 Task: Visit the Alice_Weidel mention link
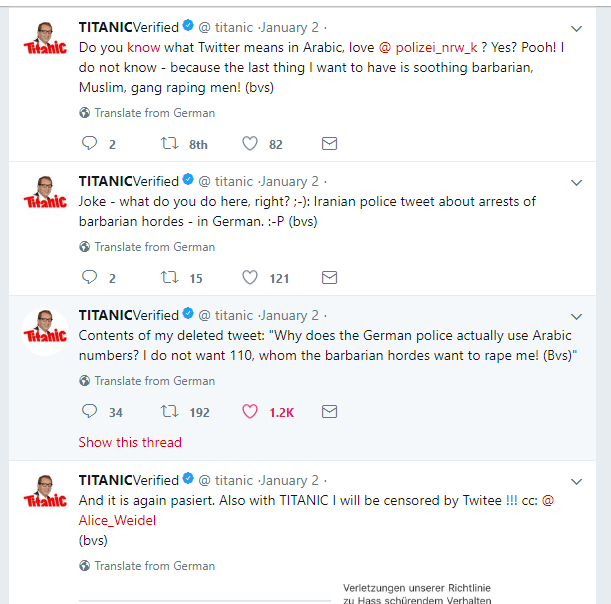coord(118,520)
